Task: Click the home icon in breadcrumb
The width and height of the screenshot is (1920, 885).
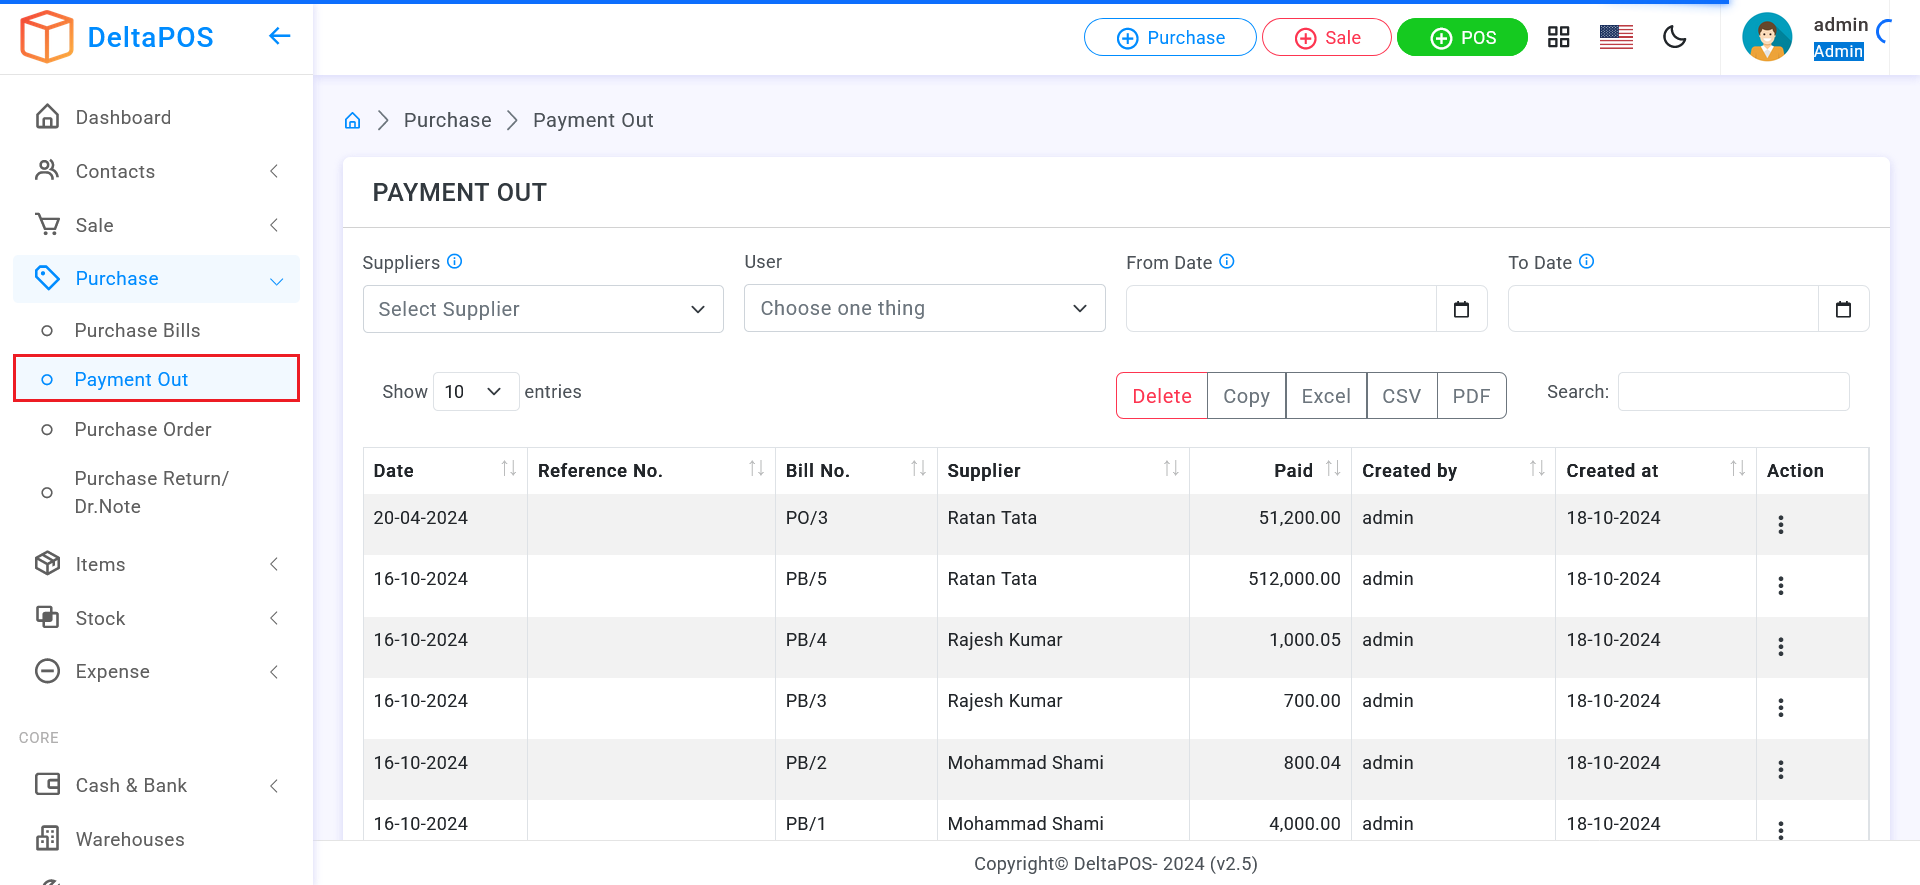Action: tap(352, 121)
